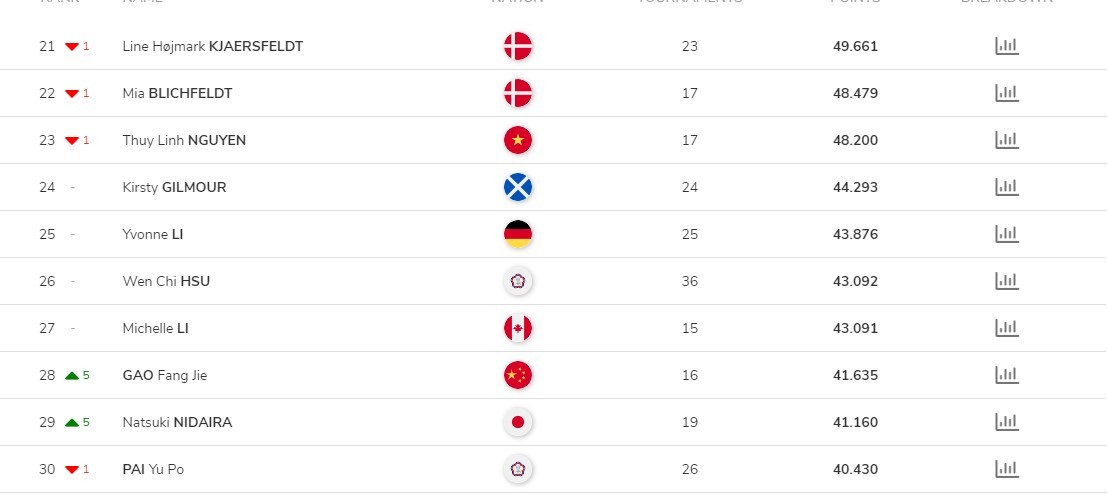This screenshot has height=496, width=1108.
Task: Open Natsuki Nidaira's player profile
Action: [x=177, y=423]
